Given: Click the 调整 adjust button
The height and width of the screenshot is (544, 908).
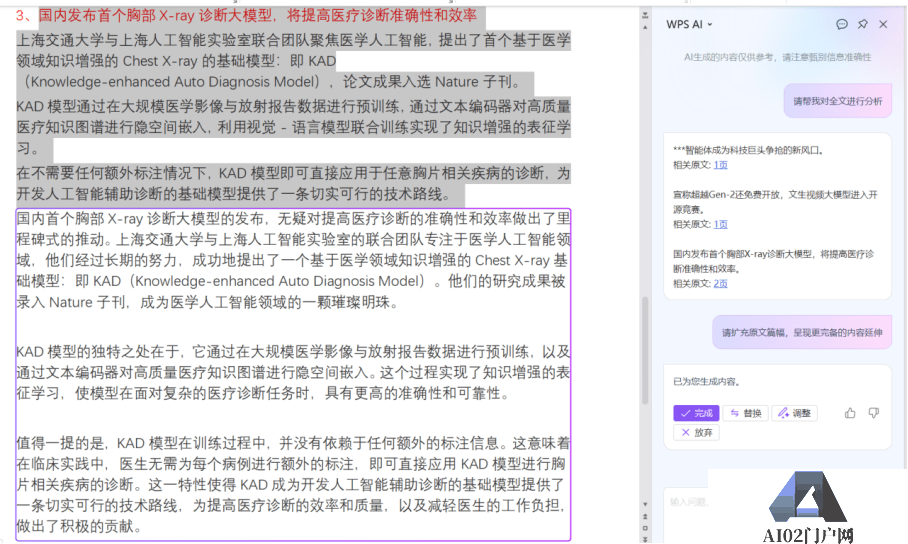Looking at the screenshot, I should click(x=794, y=413).
